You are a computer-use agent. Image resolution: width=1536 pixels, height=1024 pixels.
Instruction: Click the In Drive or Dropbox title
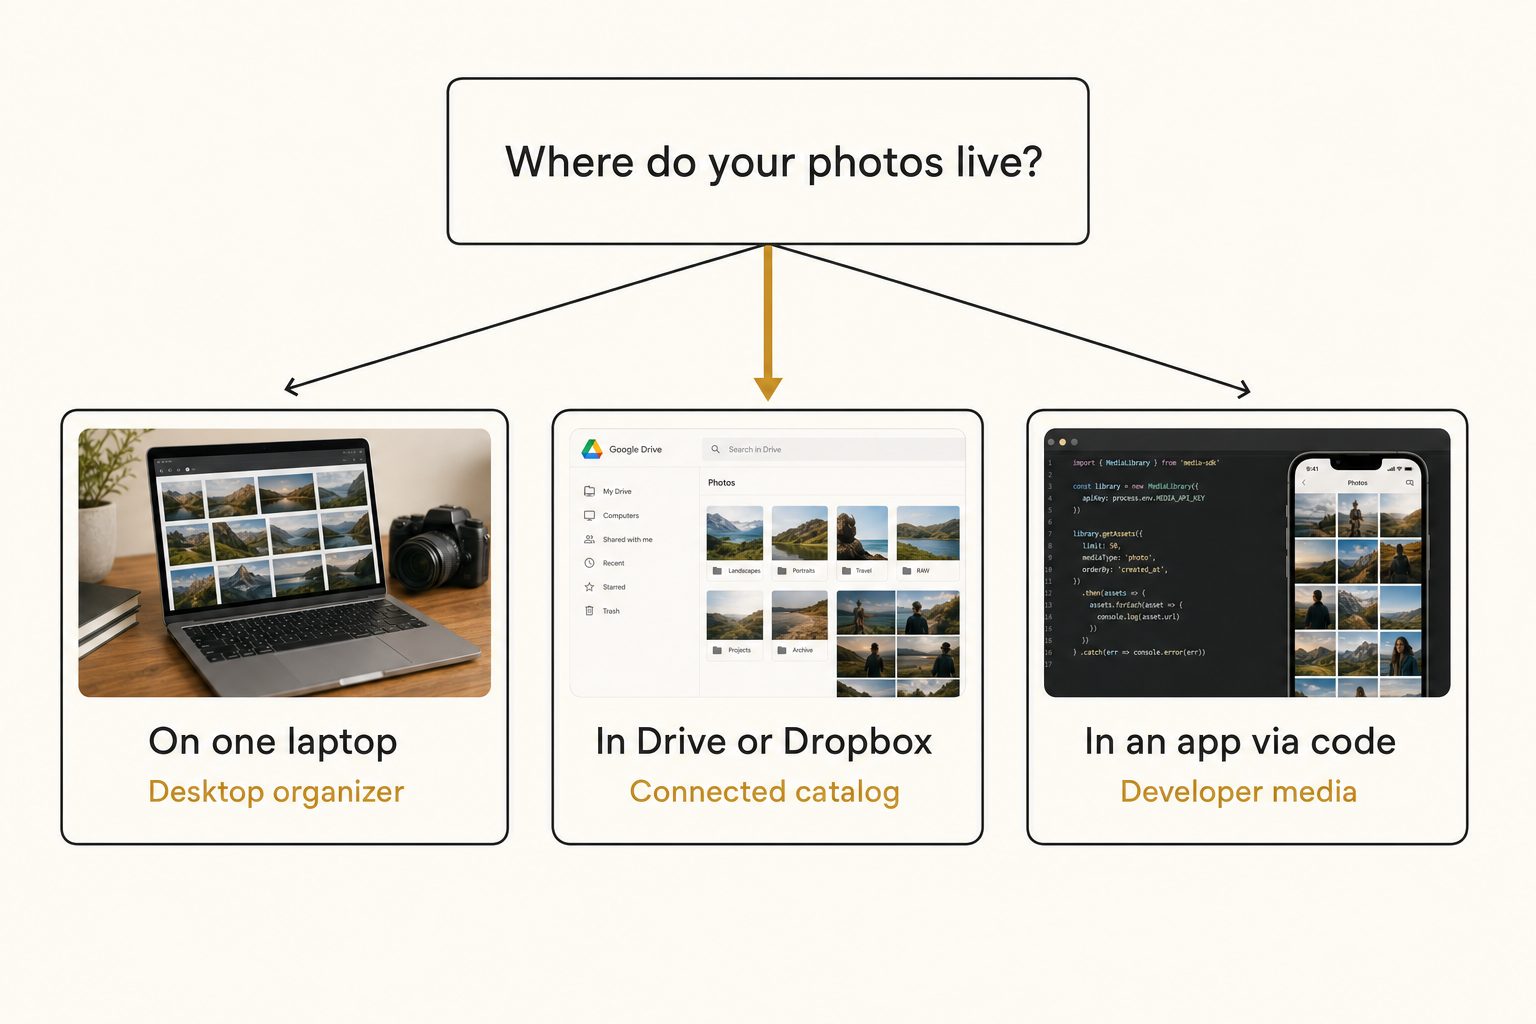click(x=764, y=742)
